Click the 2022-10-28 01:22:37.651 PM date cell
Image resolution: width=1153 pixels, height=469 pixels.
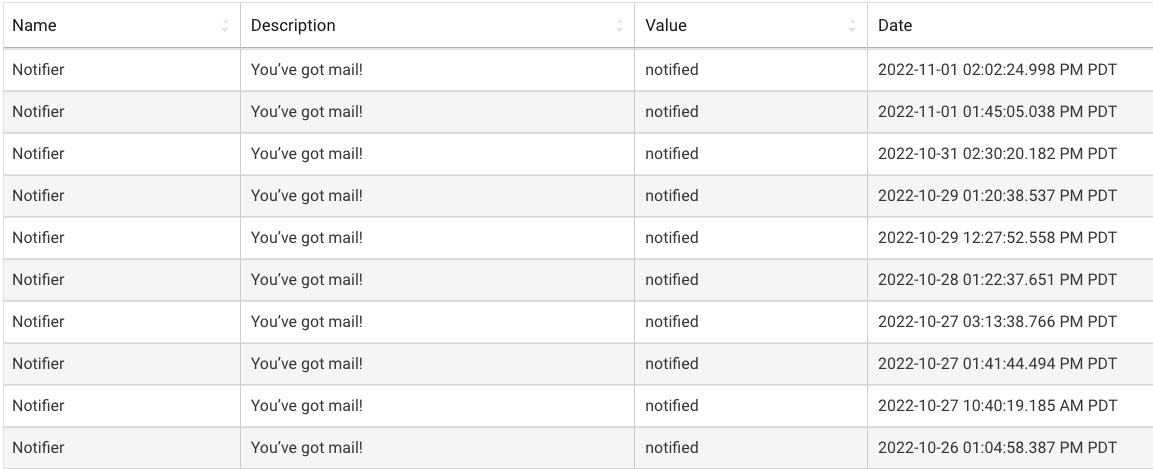click(x=996, y=280)
